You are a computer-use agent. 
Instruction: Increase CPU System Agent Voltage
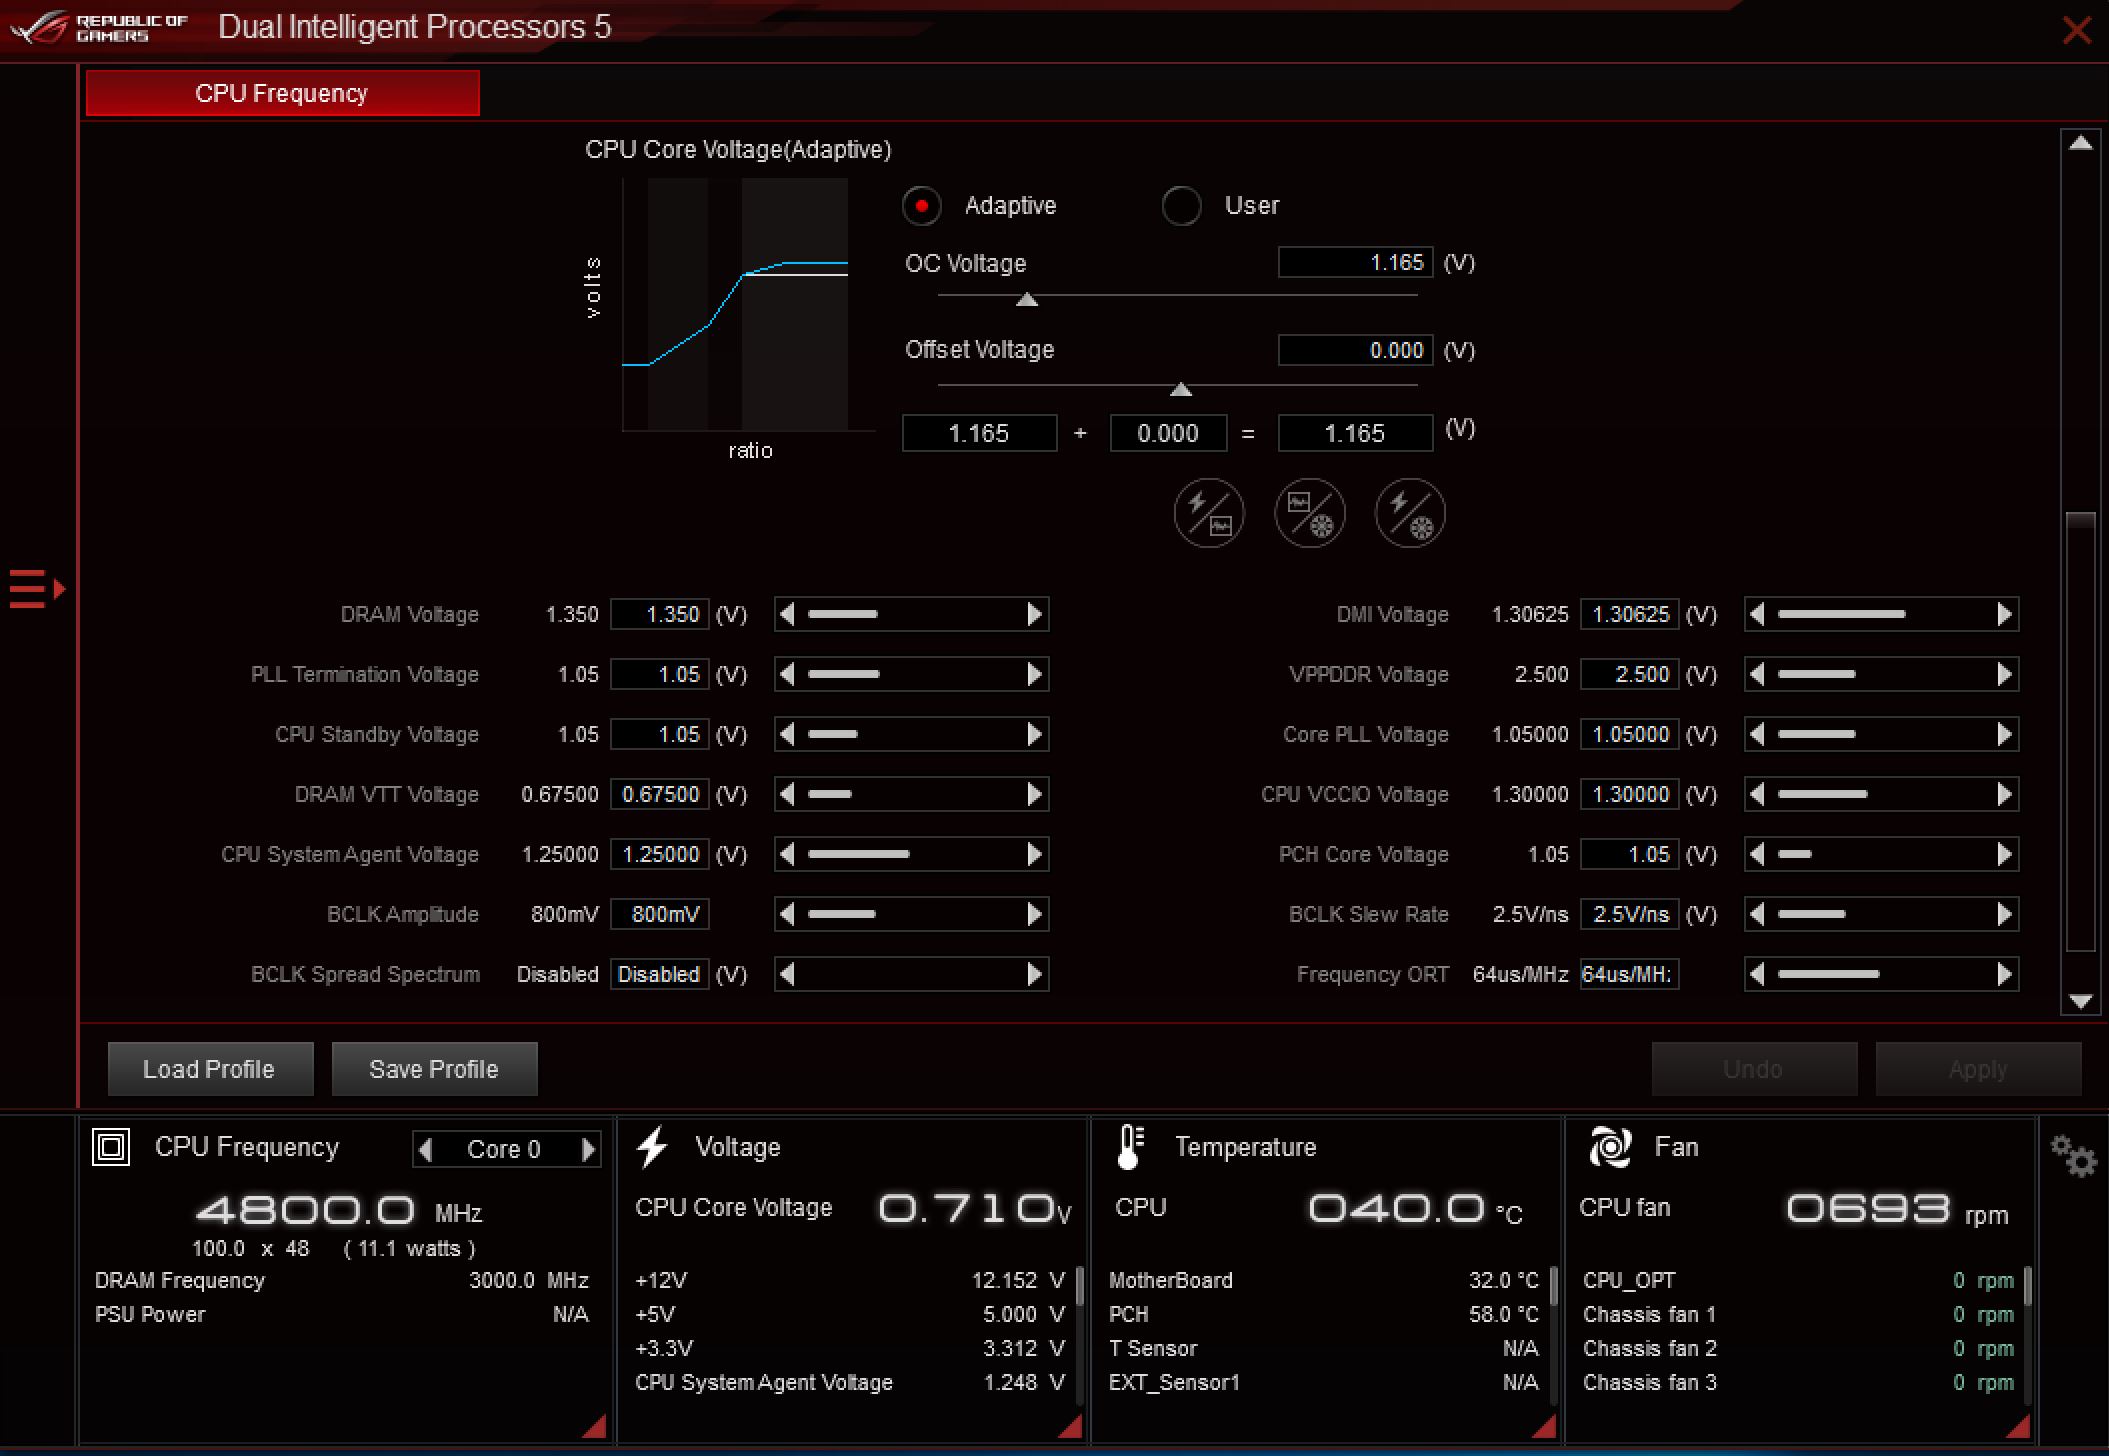coord(1035,854)
